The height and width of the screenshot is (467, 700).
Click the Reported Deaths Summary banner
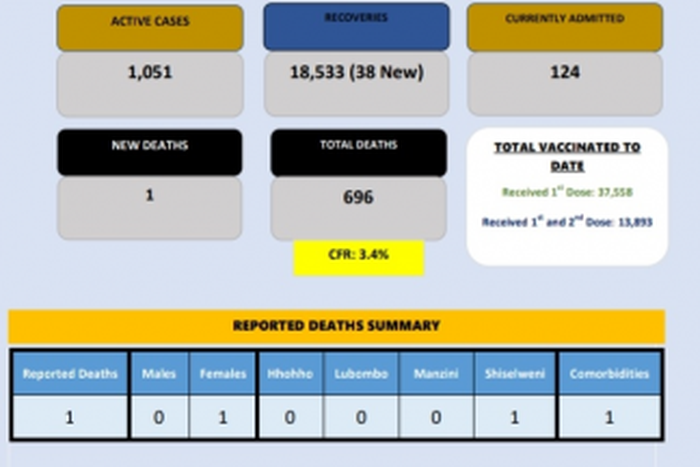(336, 326)
